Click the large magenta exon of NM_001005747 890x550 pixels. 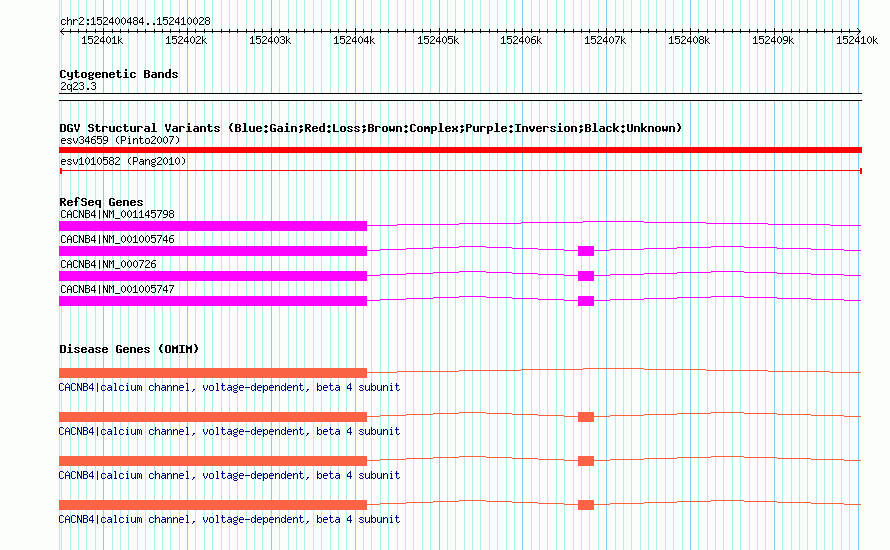[x=213, y=301]
